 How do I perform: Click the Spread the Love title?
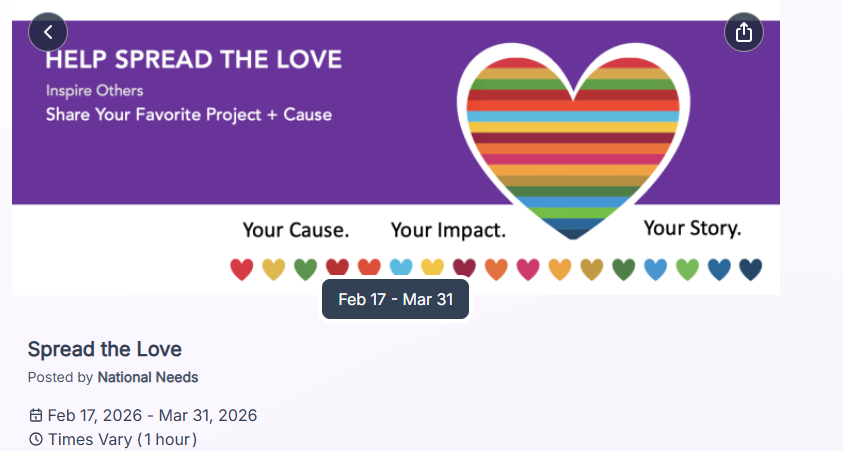105,349
